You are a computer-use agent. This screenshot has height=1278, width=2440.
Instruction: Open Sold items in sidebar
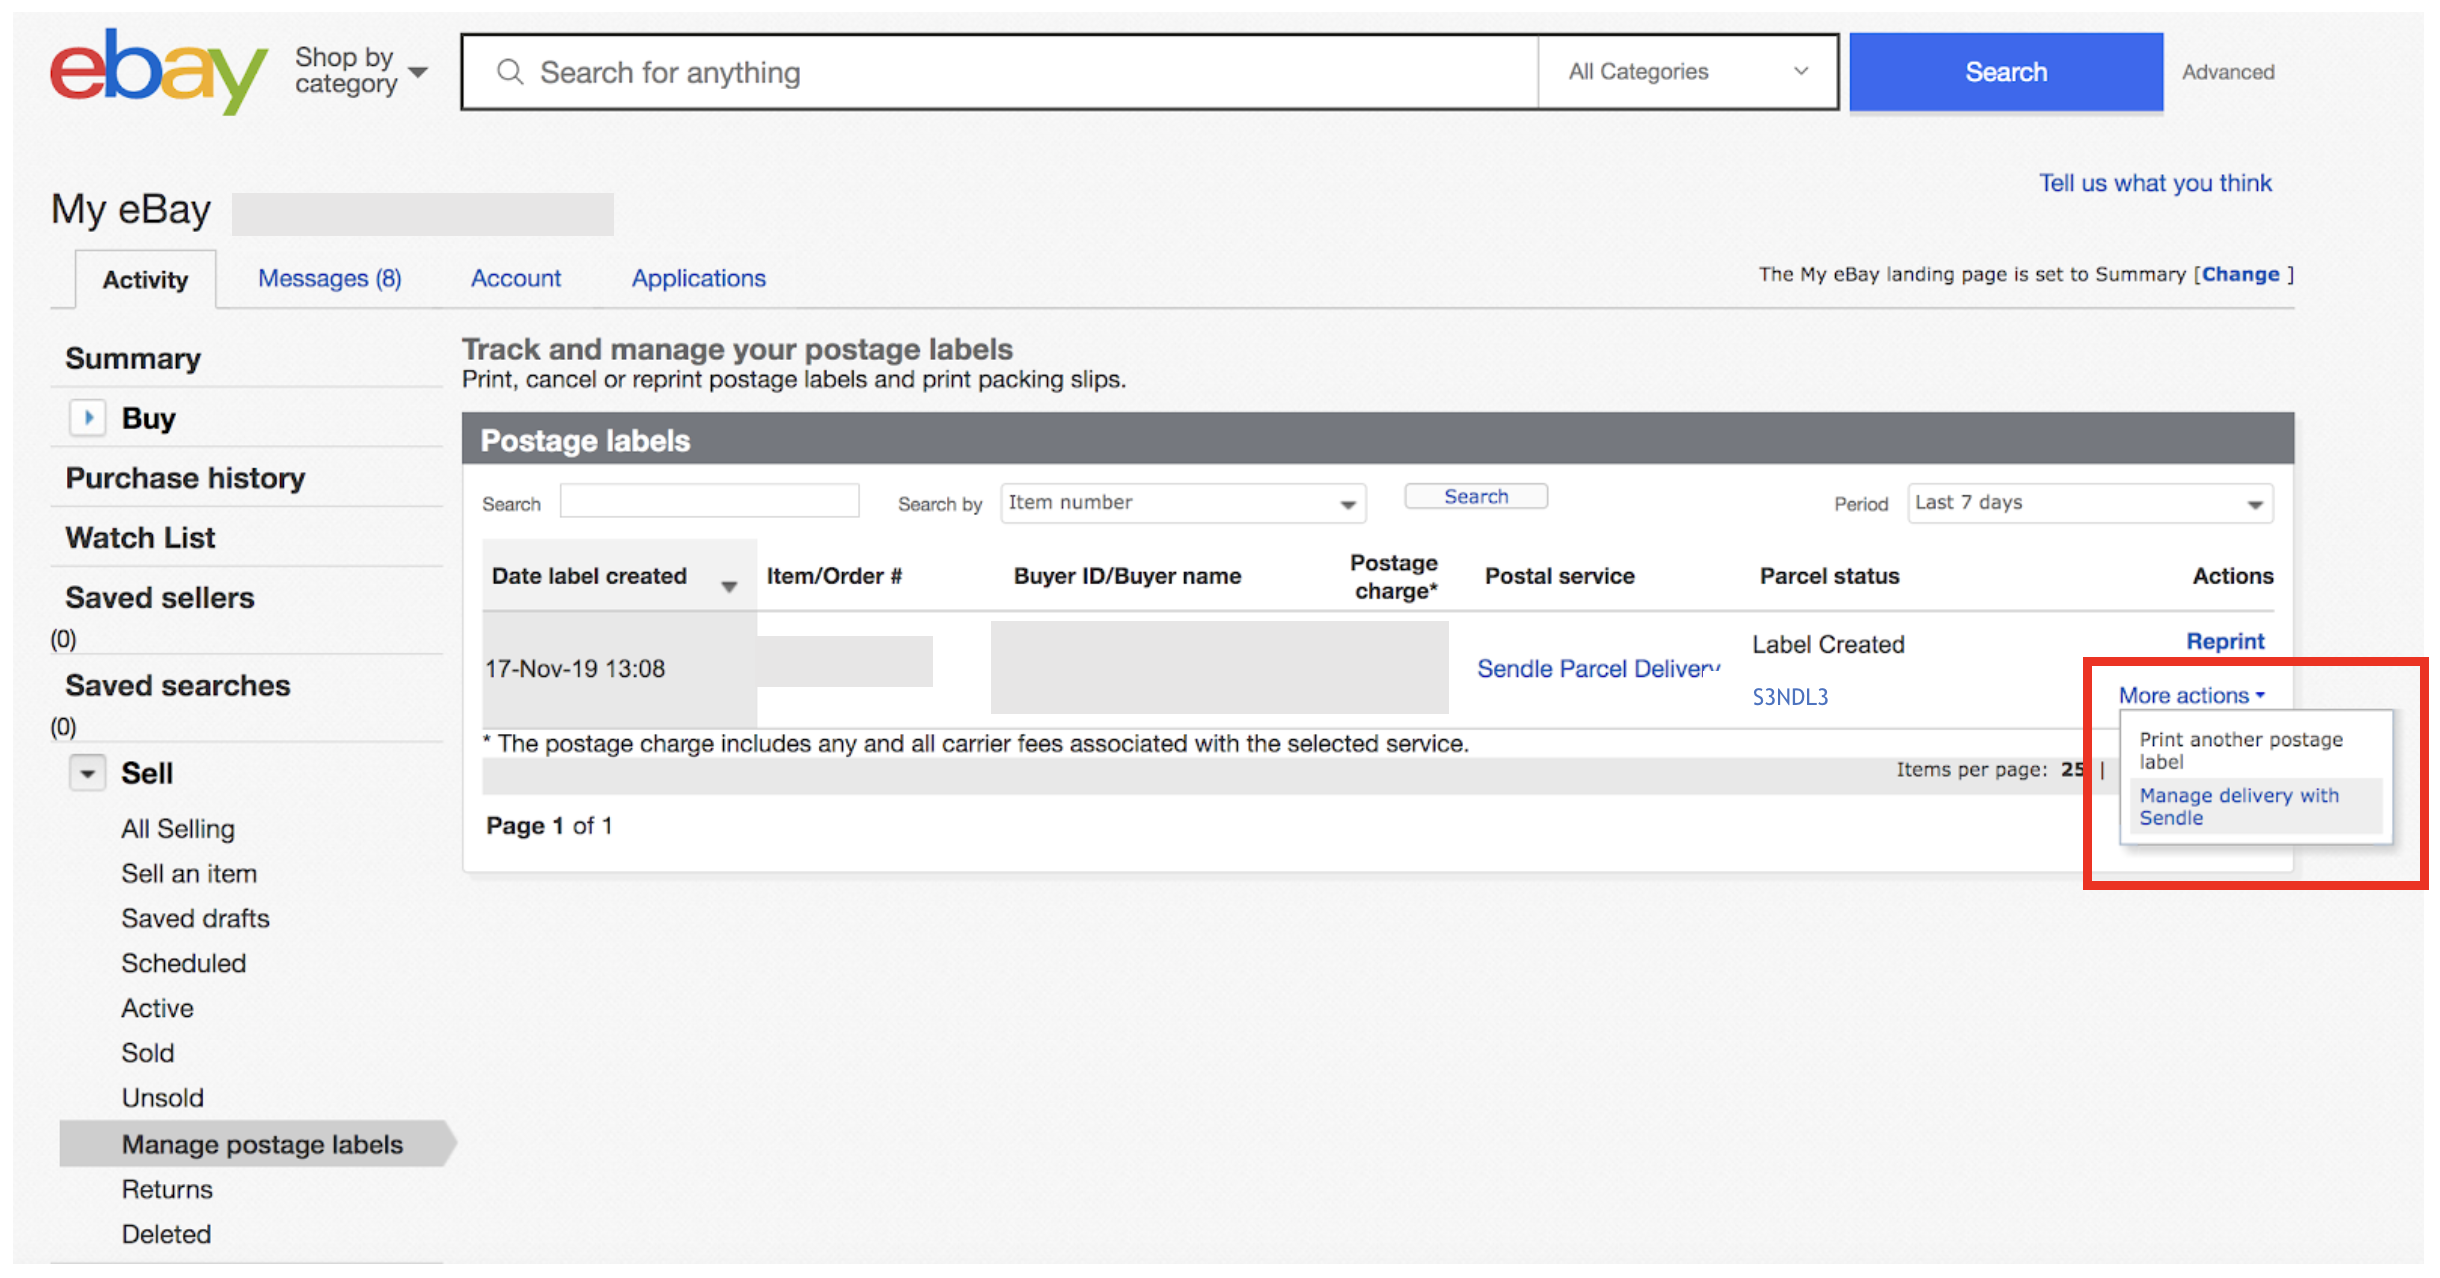click(148, 1054)
